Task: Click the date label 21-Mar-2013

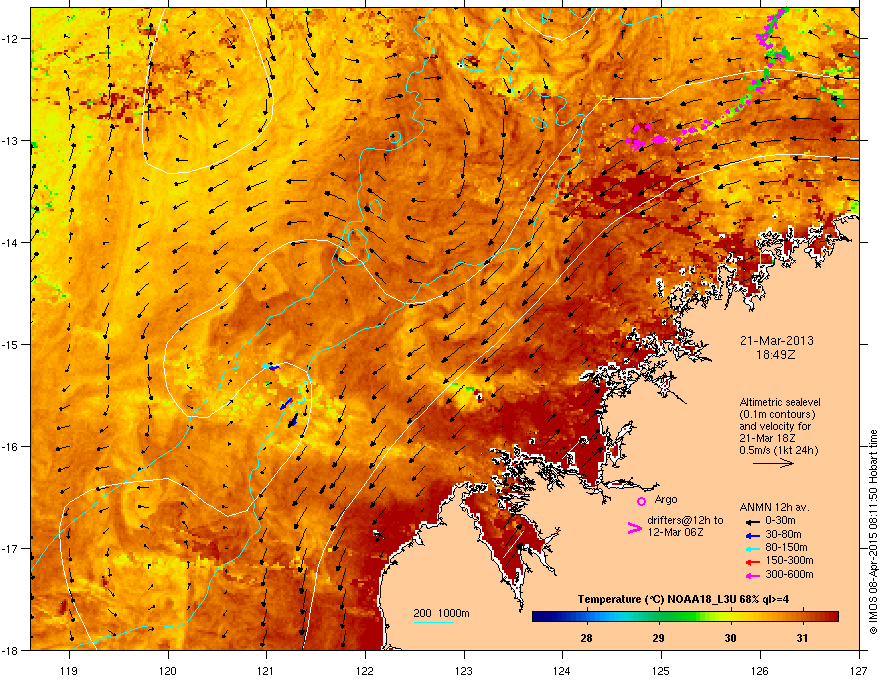Action: coord(777,341)
